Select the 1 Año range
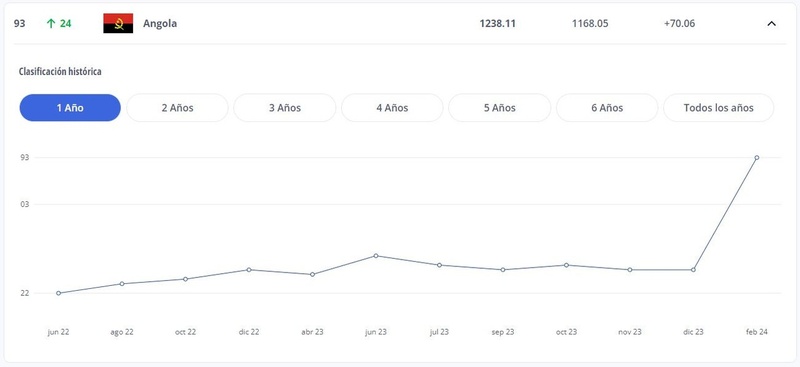Screen dimensions: 800x367 (70, 108)
